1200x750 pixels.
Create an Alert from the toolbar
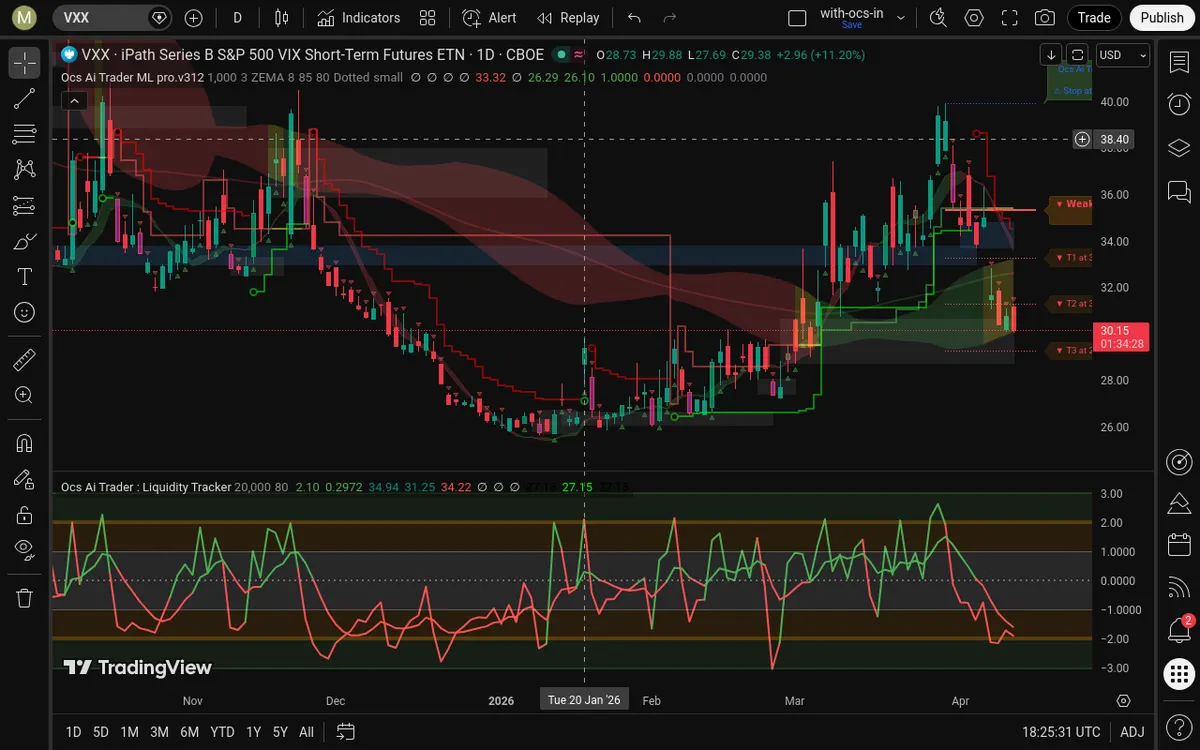(490, 18)
